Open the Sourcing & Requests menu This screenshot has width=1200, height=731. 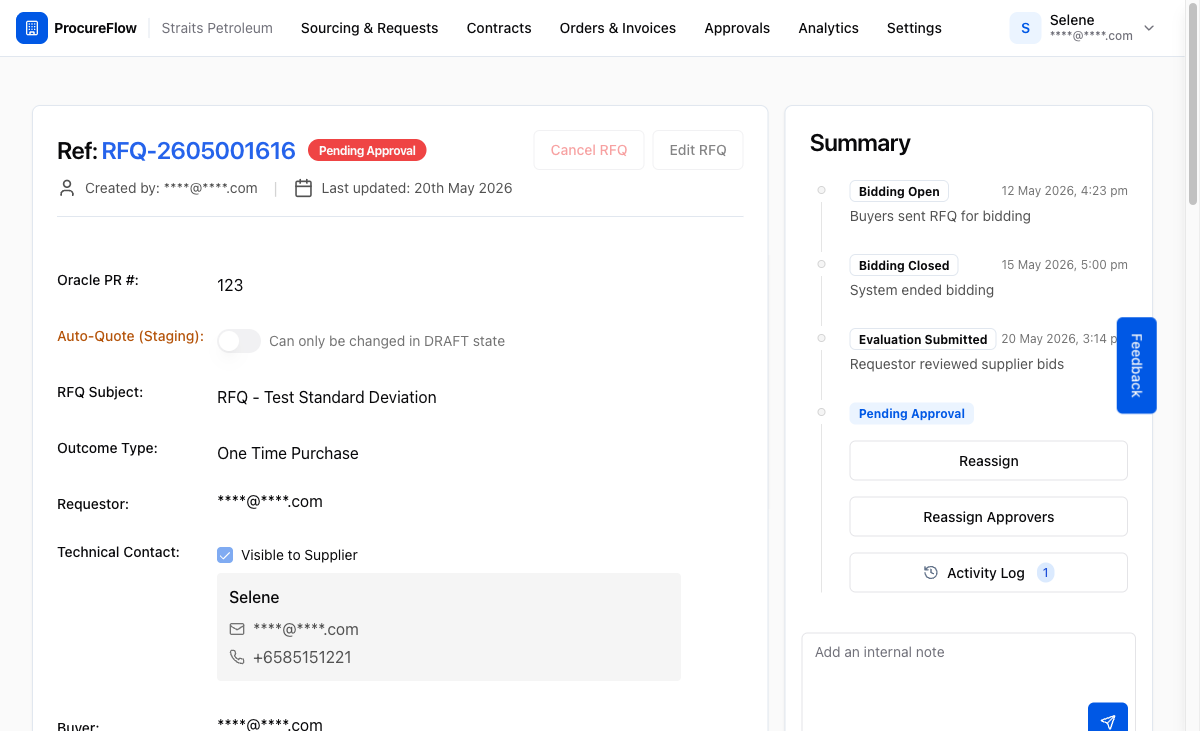[x=369, y=28]
